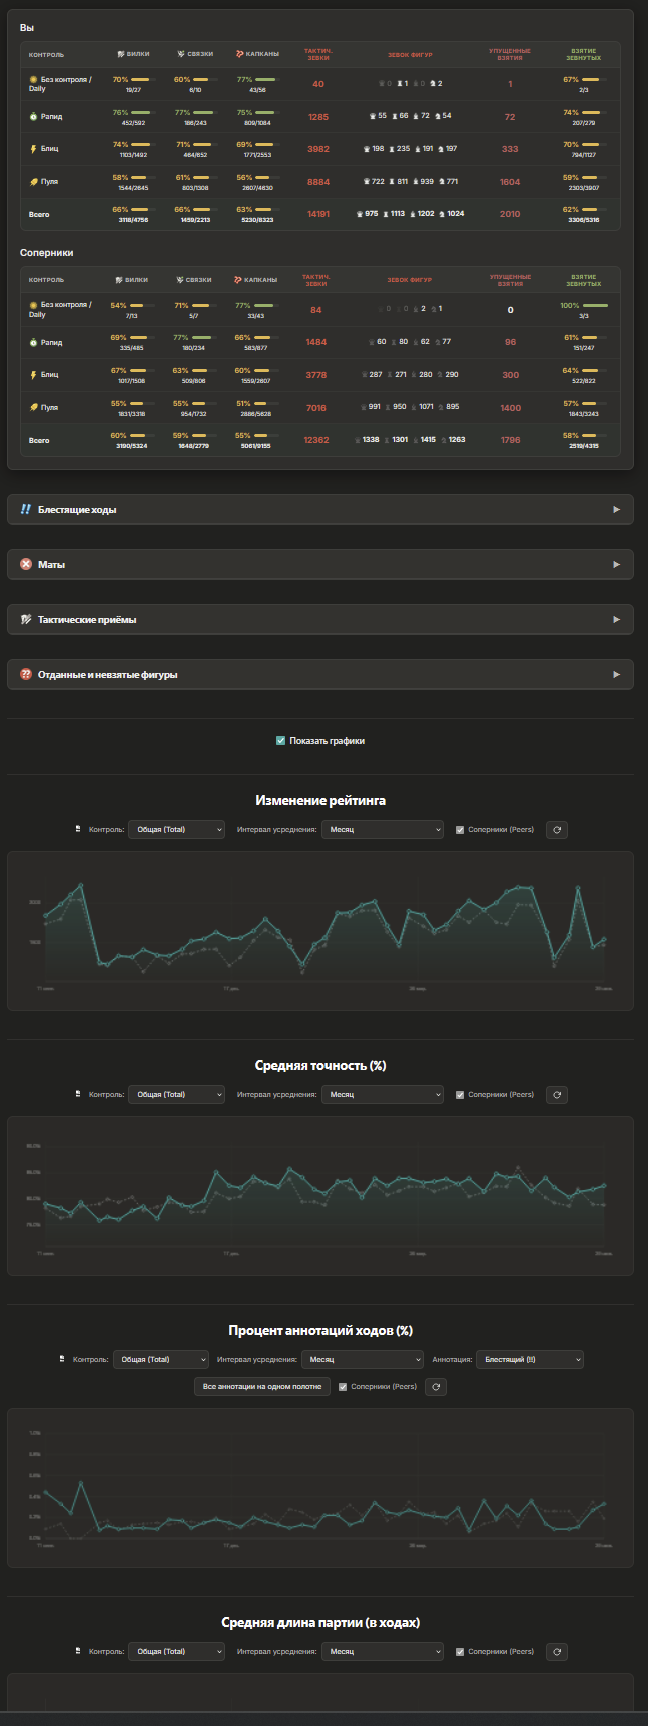Viewport: 648px width, 1726px height.
Task: Uncheck the Показать графики checkbox
Action: click(x=280, y=741)
